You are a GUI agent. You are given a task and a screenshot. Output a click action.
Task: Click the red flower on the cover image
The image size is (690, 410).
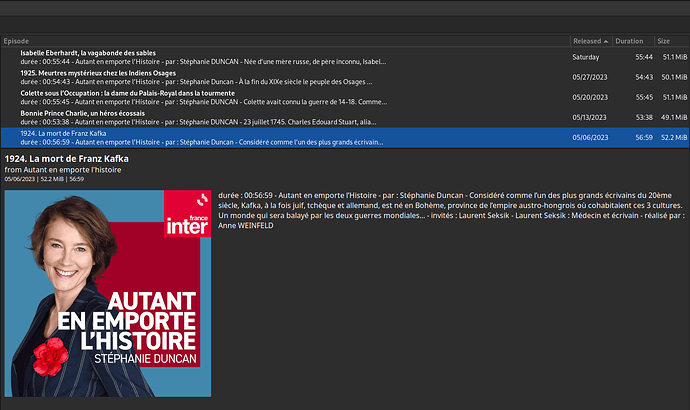pyautogui.click(x=48, y=355)
